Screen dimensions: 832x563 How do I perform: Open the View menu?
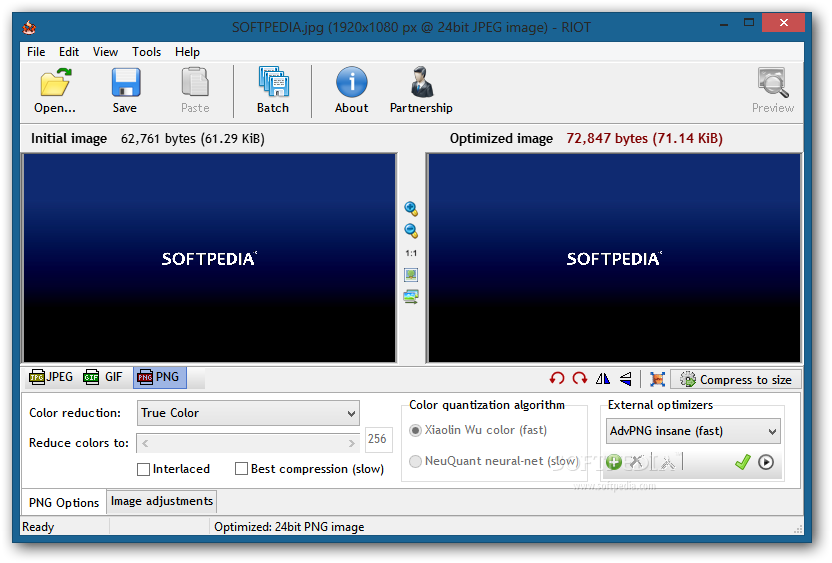click(105, 52)
